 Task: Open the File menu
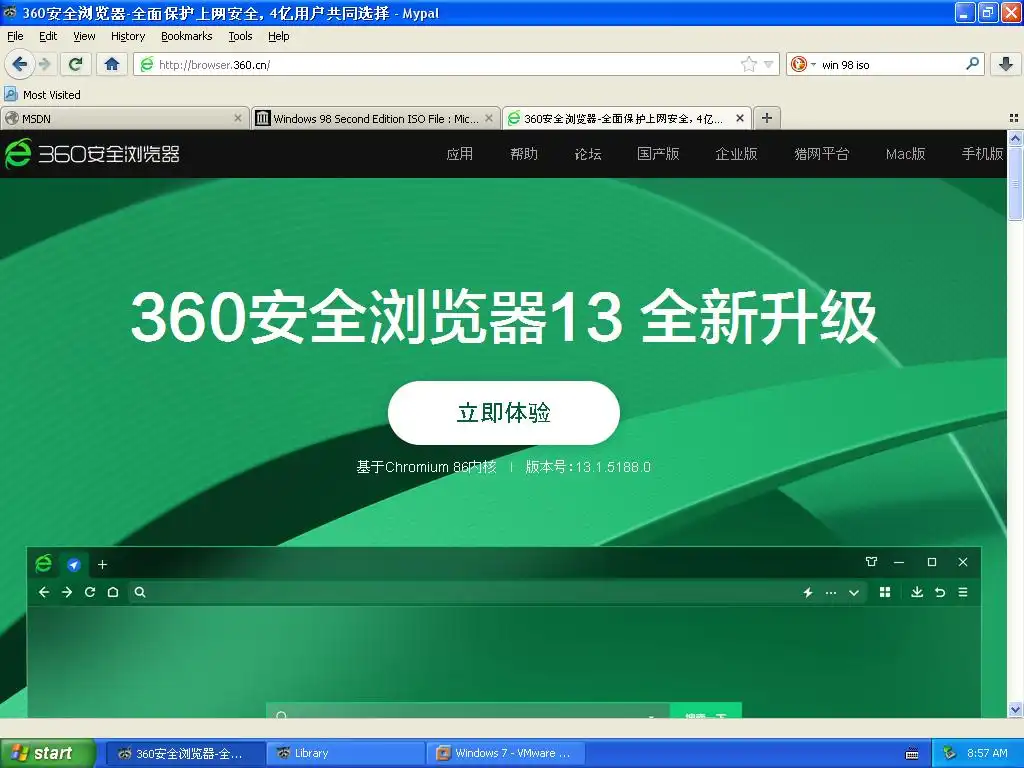pyautogui.click(x=15, y=36)
